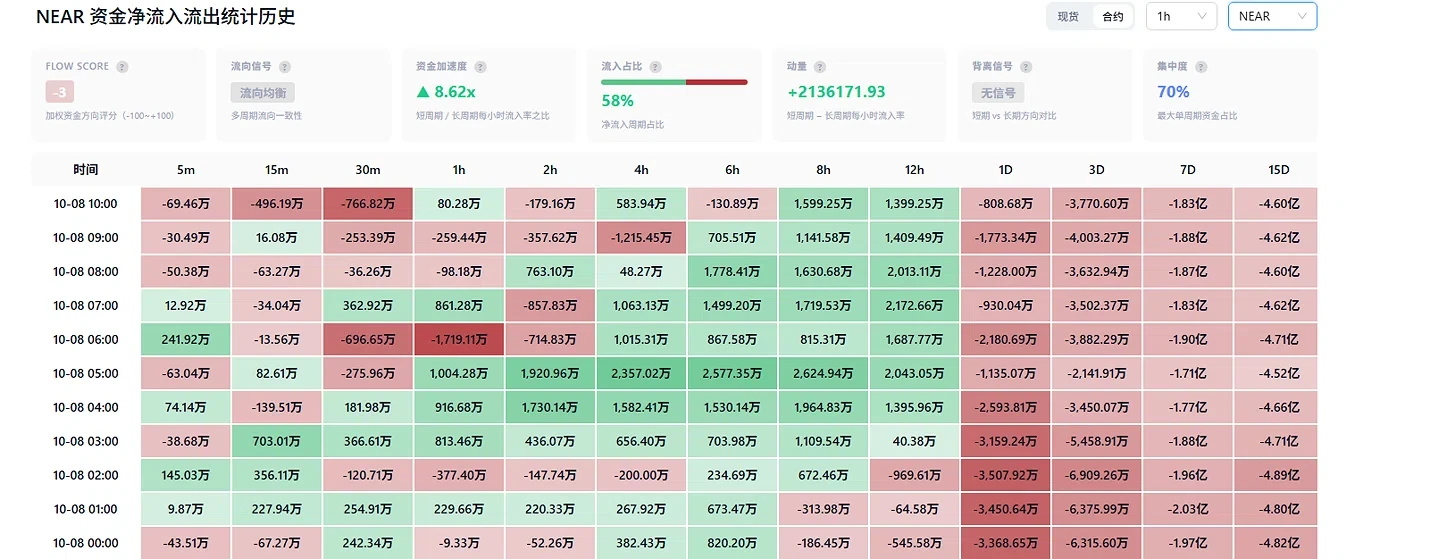Screen dimensions: 1430x559
Task: Click the 1D column header
Action: coord(1006,170)
